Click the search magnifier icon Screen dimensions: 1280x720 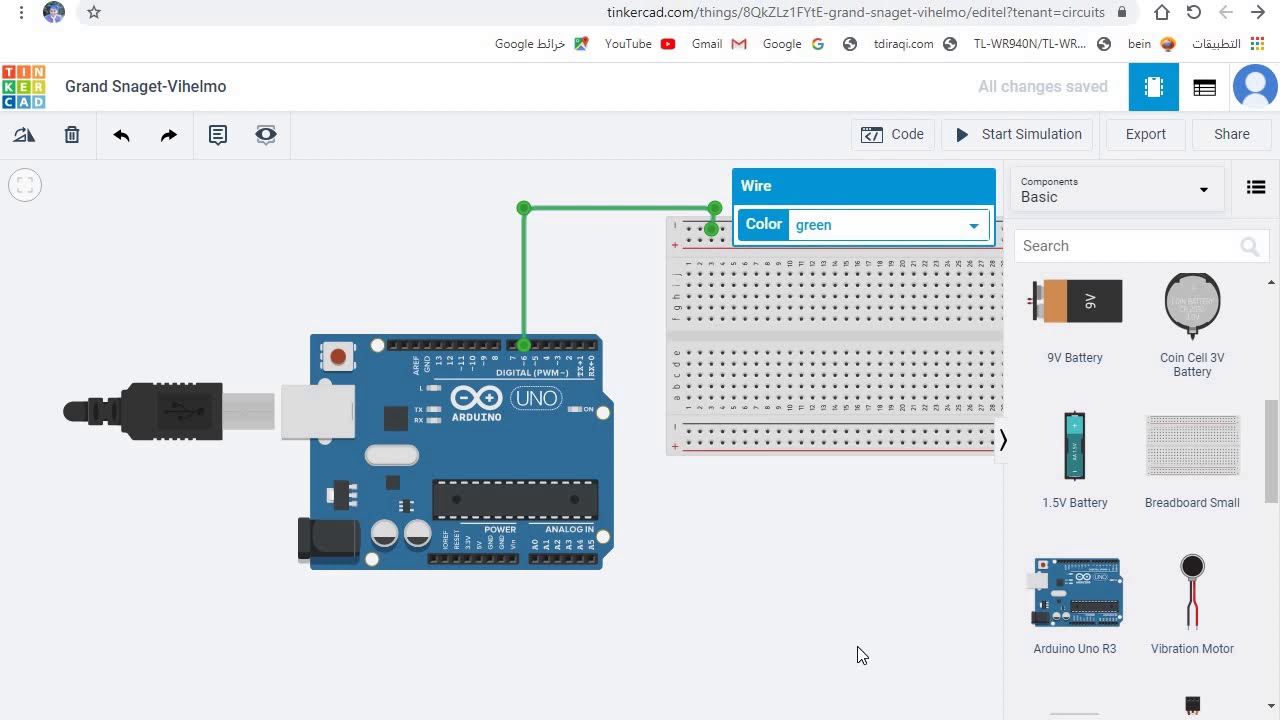[x=1249, y=246]
